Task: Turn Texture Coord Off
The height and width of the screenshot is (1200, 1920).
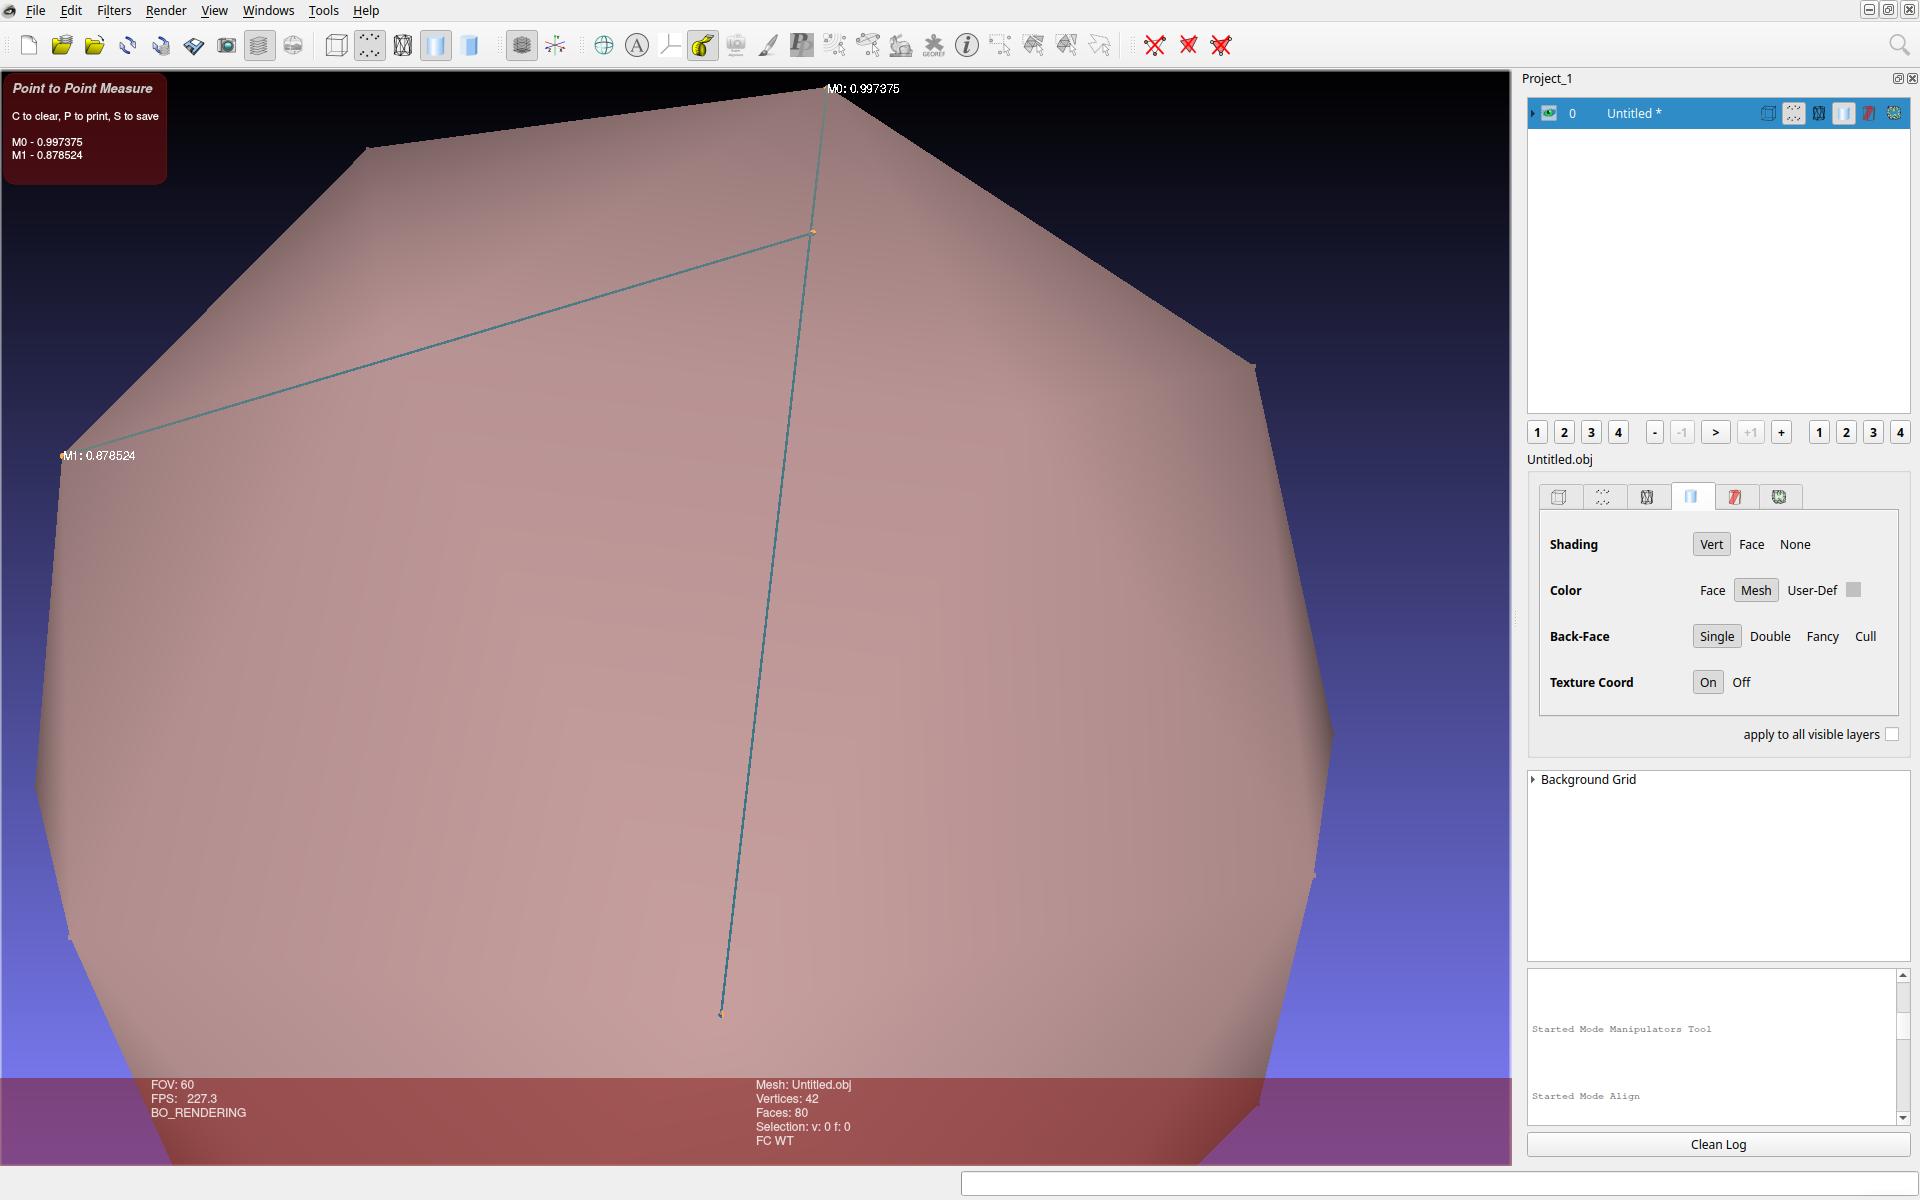Action: click(1741, 682)
